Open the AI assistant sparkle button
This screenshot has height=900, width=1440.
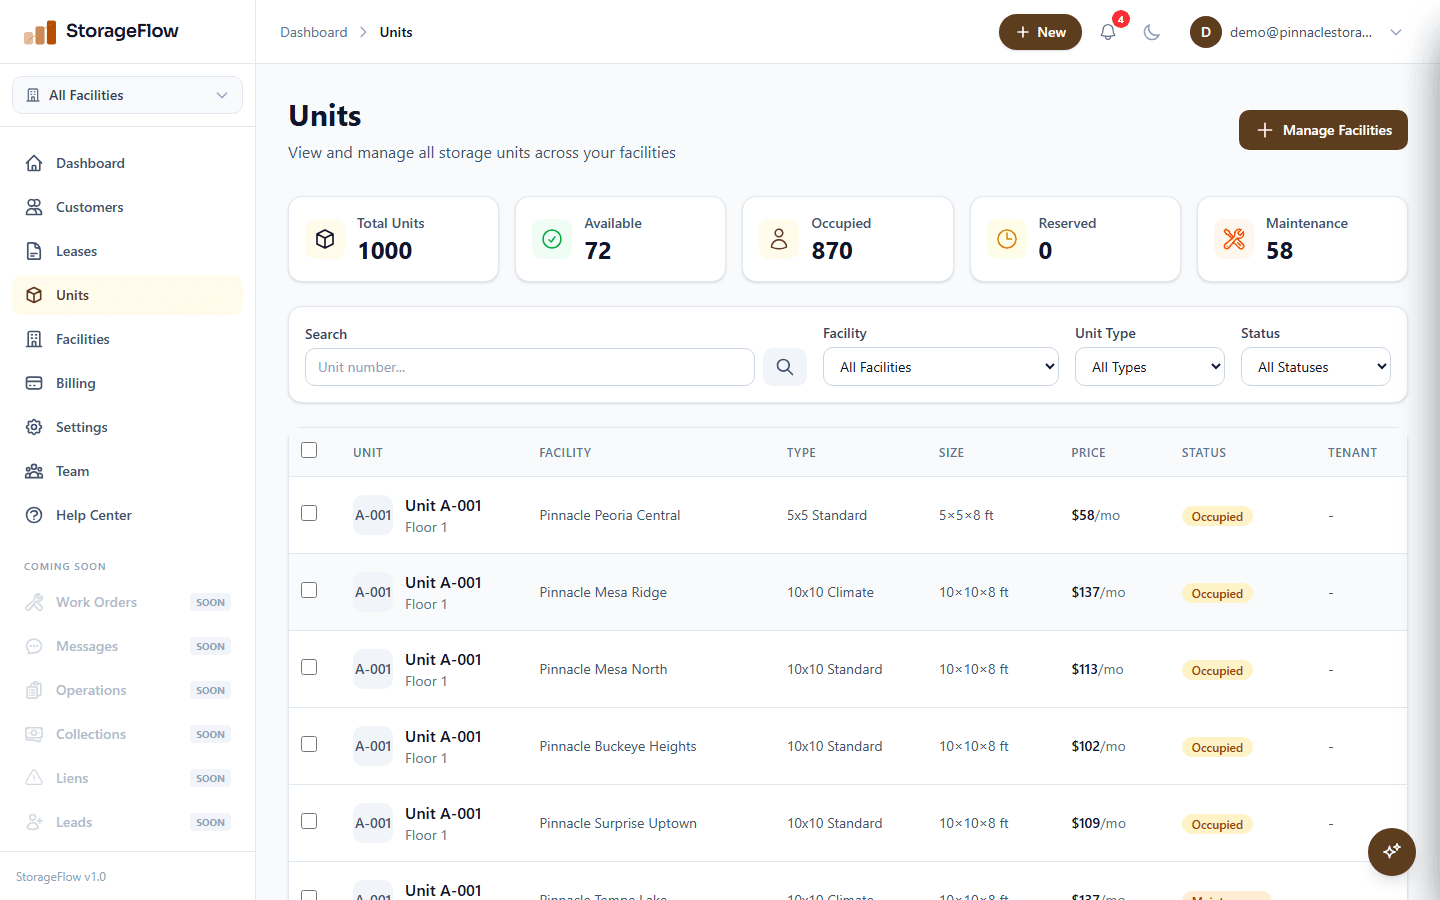click(x=1391, y=851)
